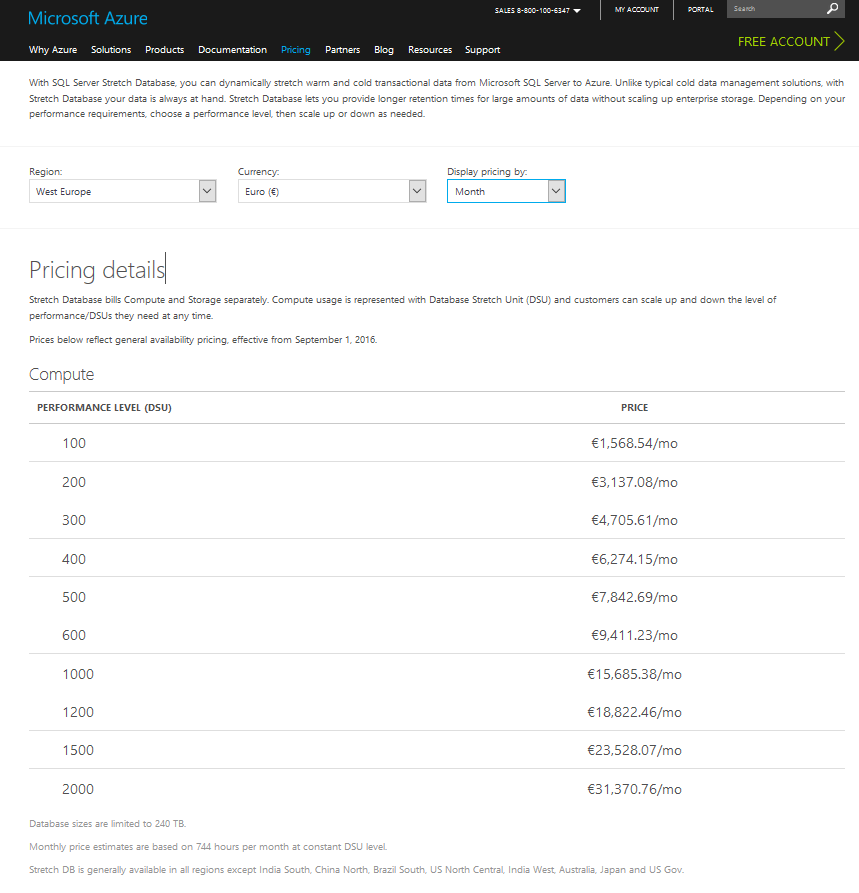The width and height of the screenshot is (859, 893).
Task: Click the €31,370.76/mo price
Action: pos(635,789)
